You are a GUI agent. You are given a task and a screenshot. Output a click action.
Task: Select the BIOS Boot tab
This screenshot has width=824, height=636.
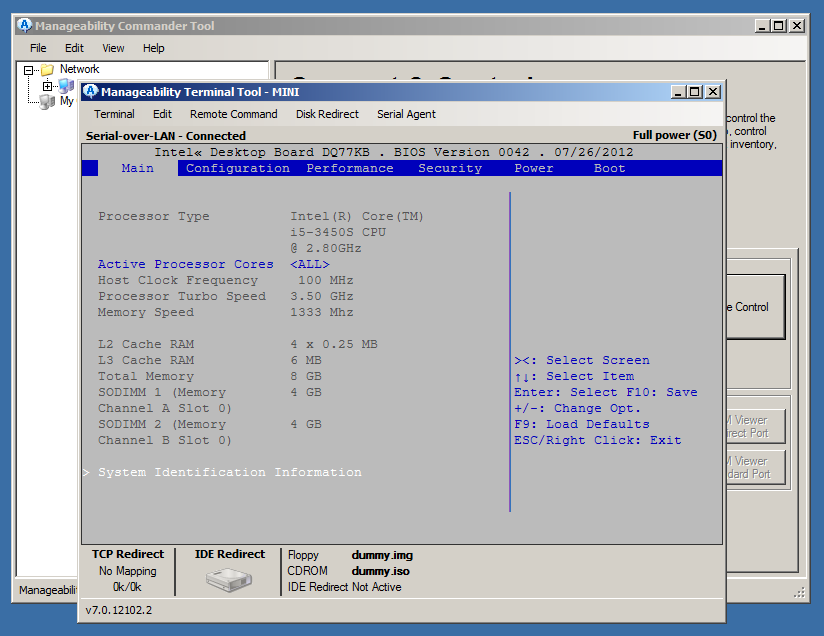[609, 168]
